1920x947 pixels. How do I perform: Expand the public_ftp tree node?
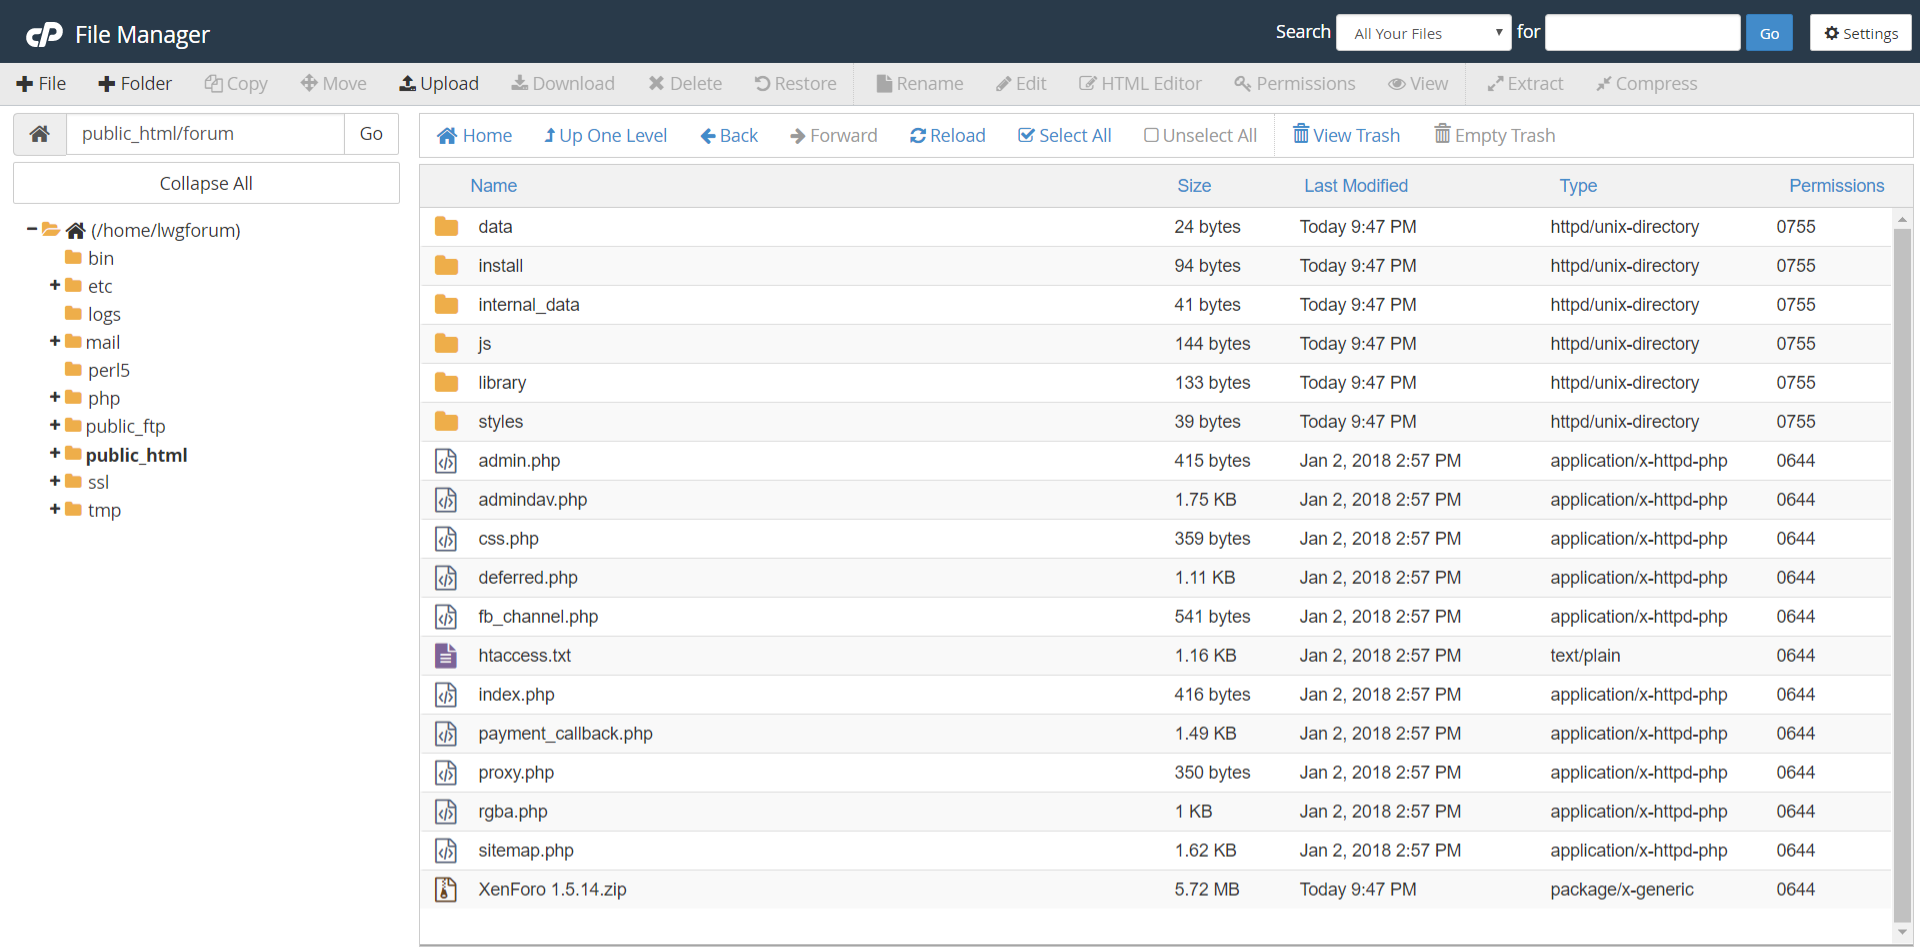55,426
